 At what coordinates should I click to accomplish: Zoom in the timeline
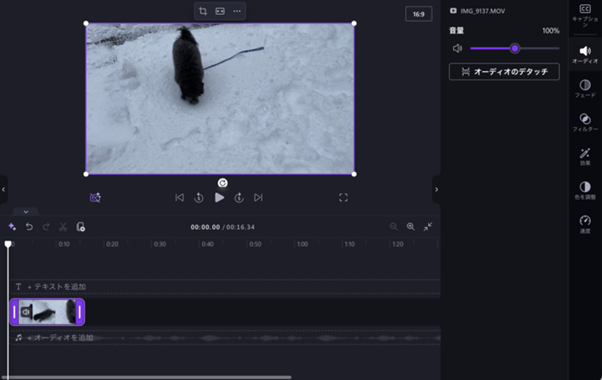point(410,226)
